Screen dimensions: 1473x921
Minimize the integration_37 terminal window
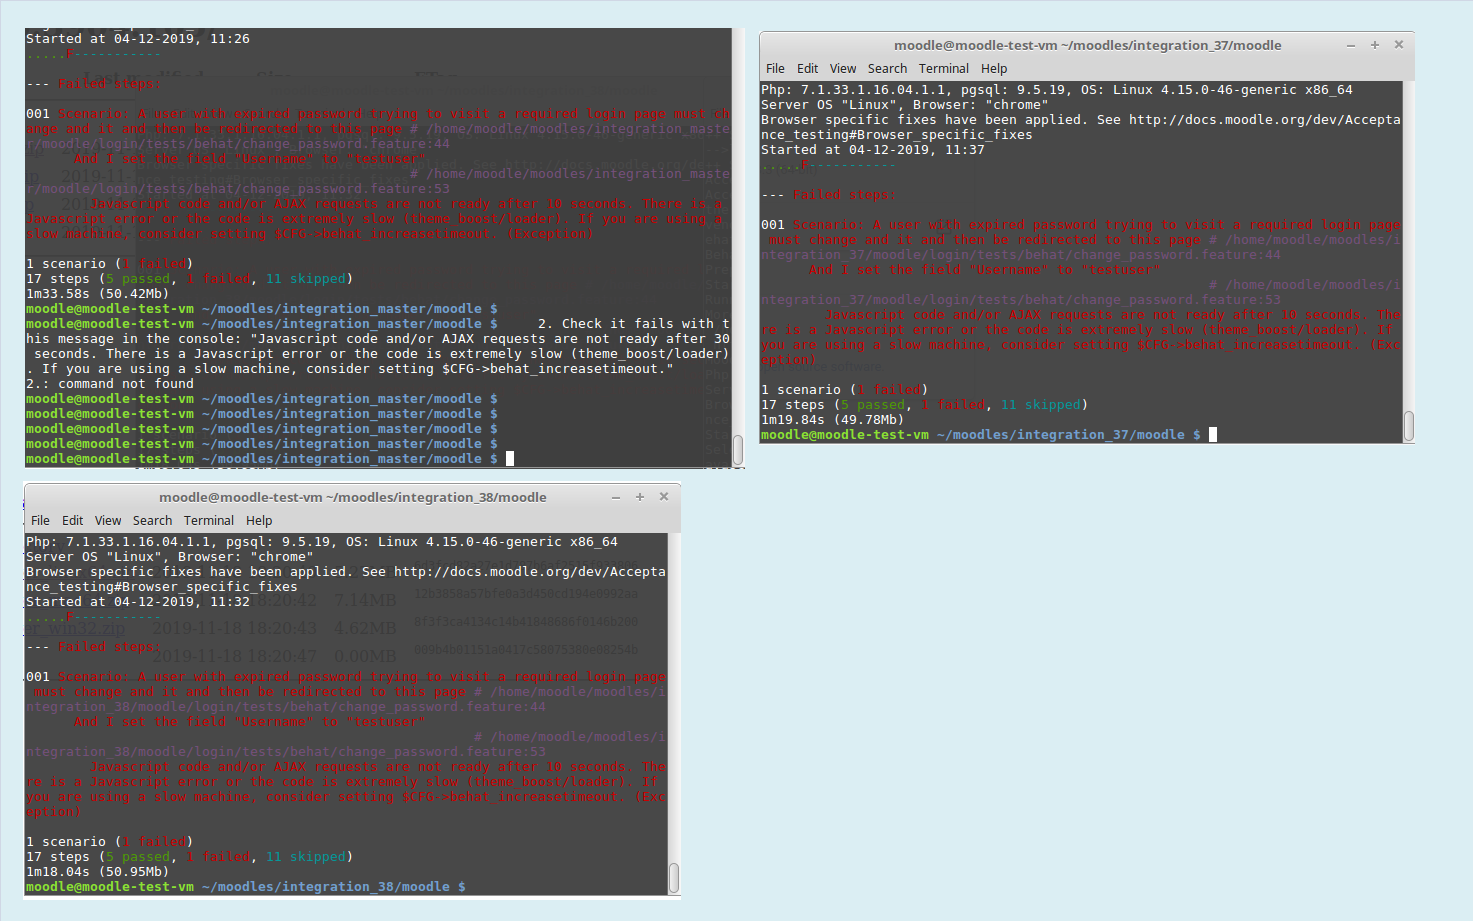(1351, 45)
